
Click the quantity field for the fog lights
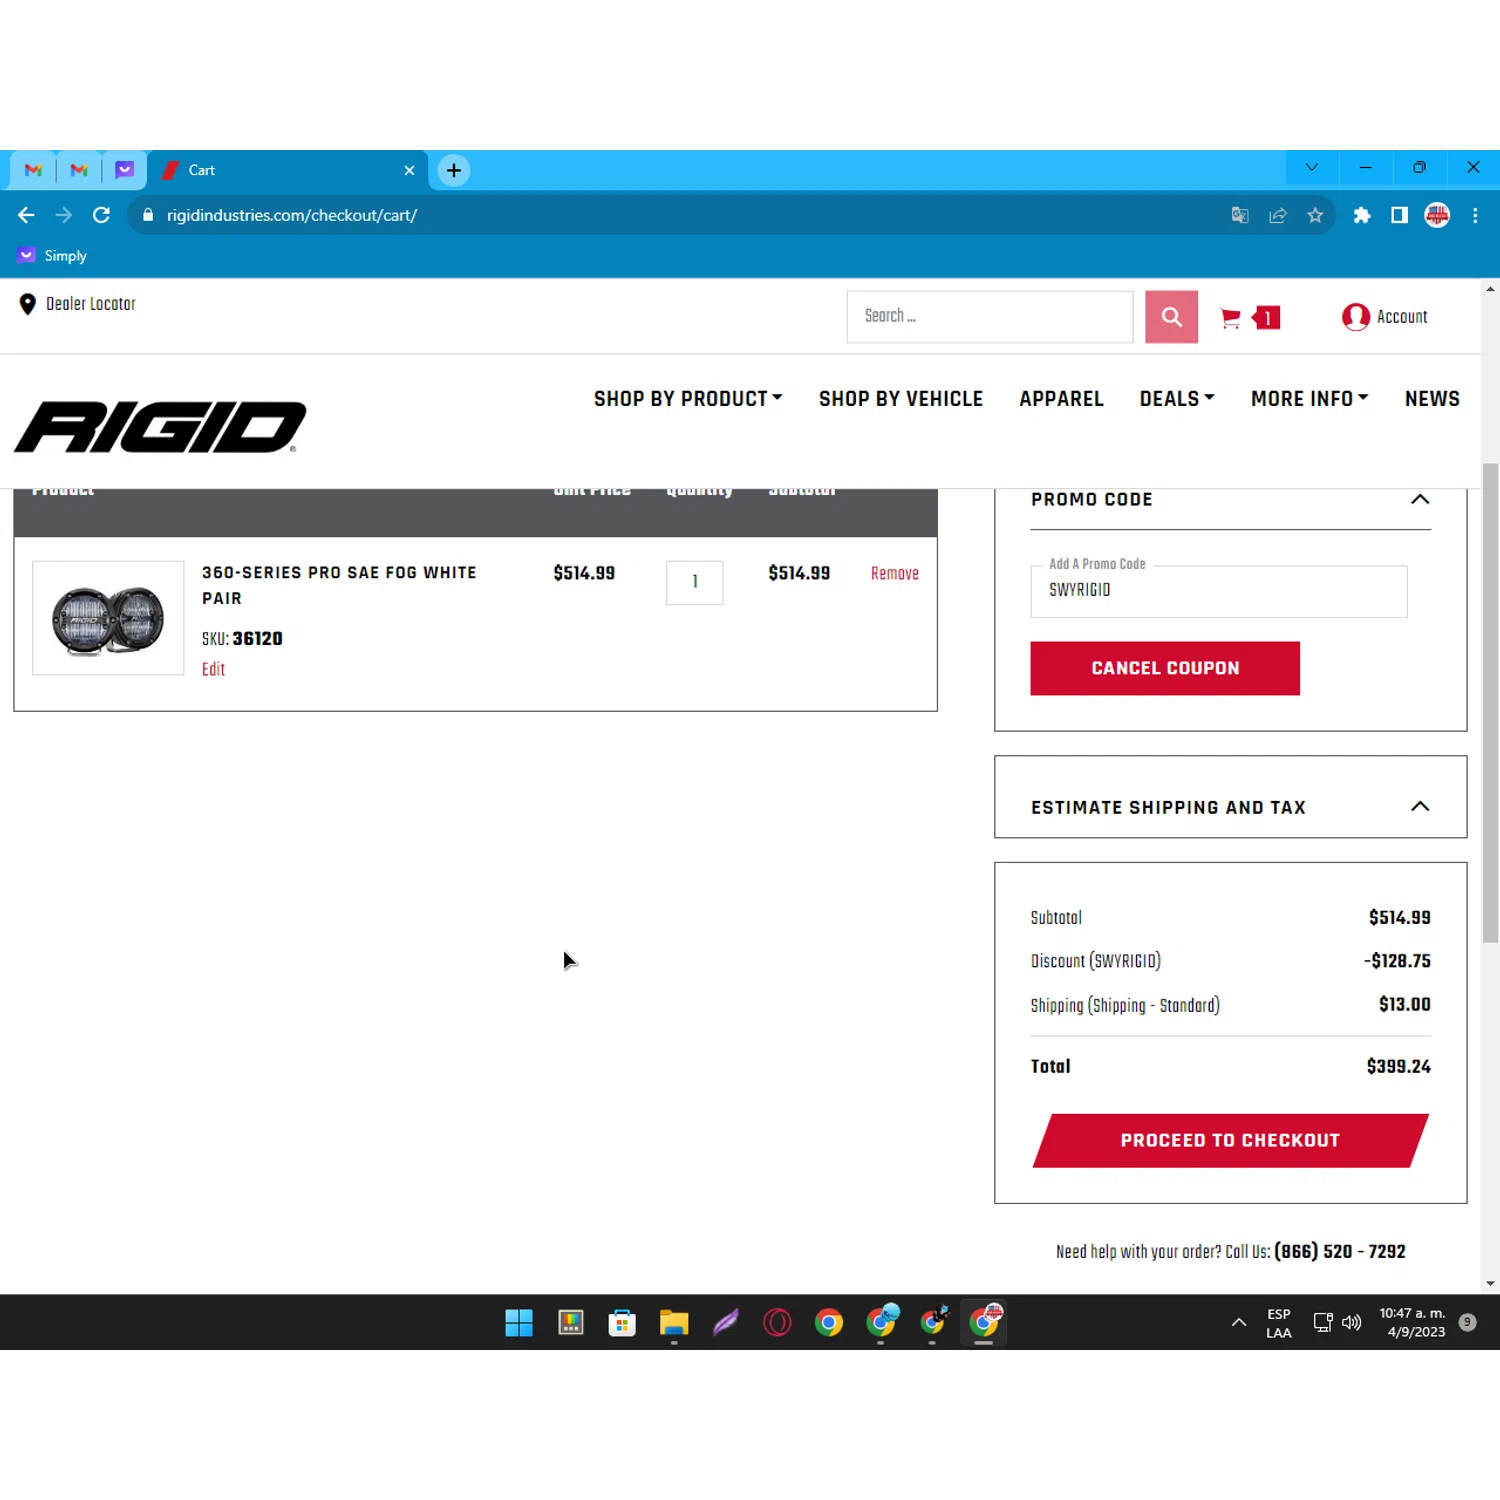tap(695, 582)
